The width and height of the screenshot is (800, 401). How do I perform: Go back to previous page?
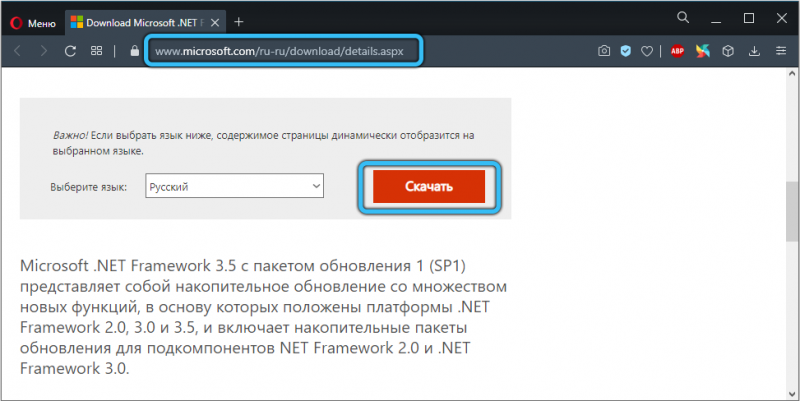[18, 51]
